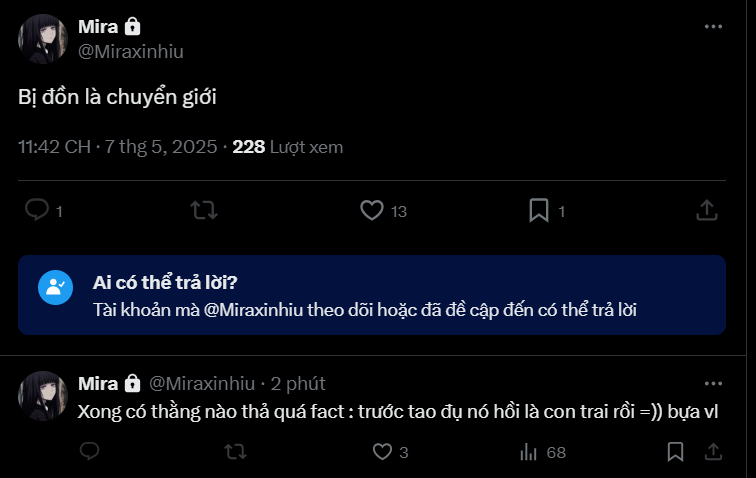Share Mira's reply comment

click(x=713, y=452)
